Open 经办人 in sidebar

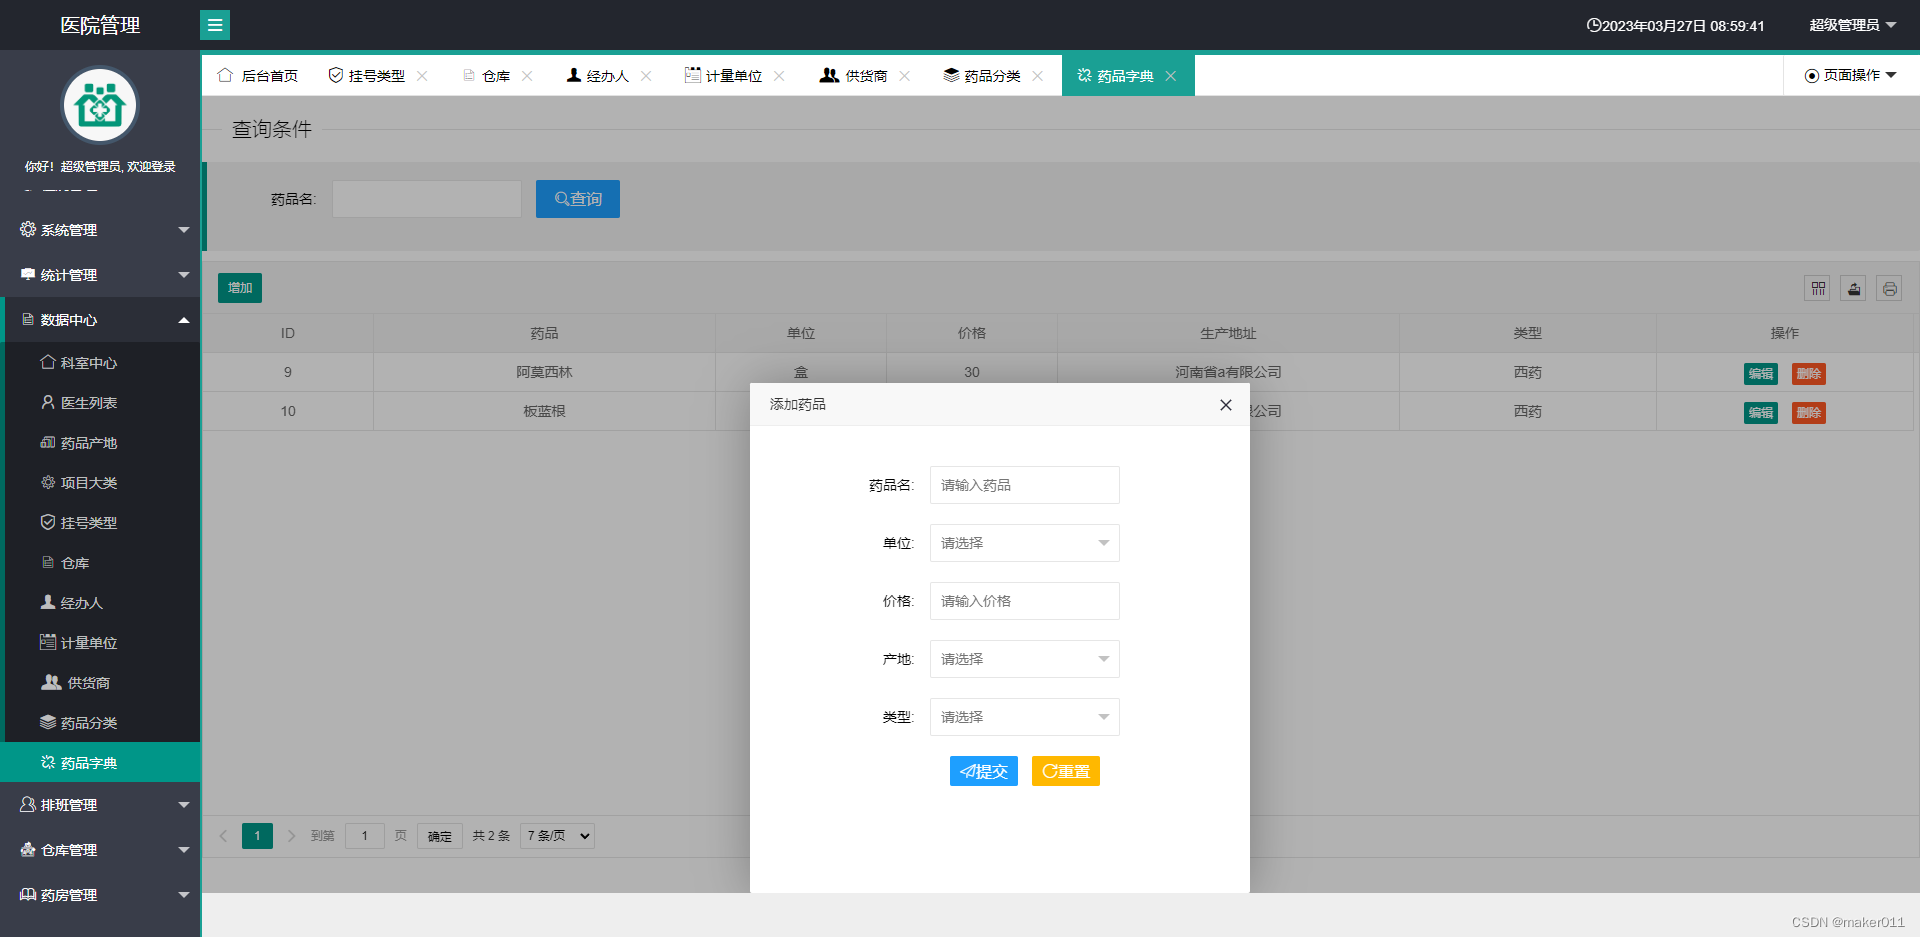(x=102, y=603)
